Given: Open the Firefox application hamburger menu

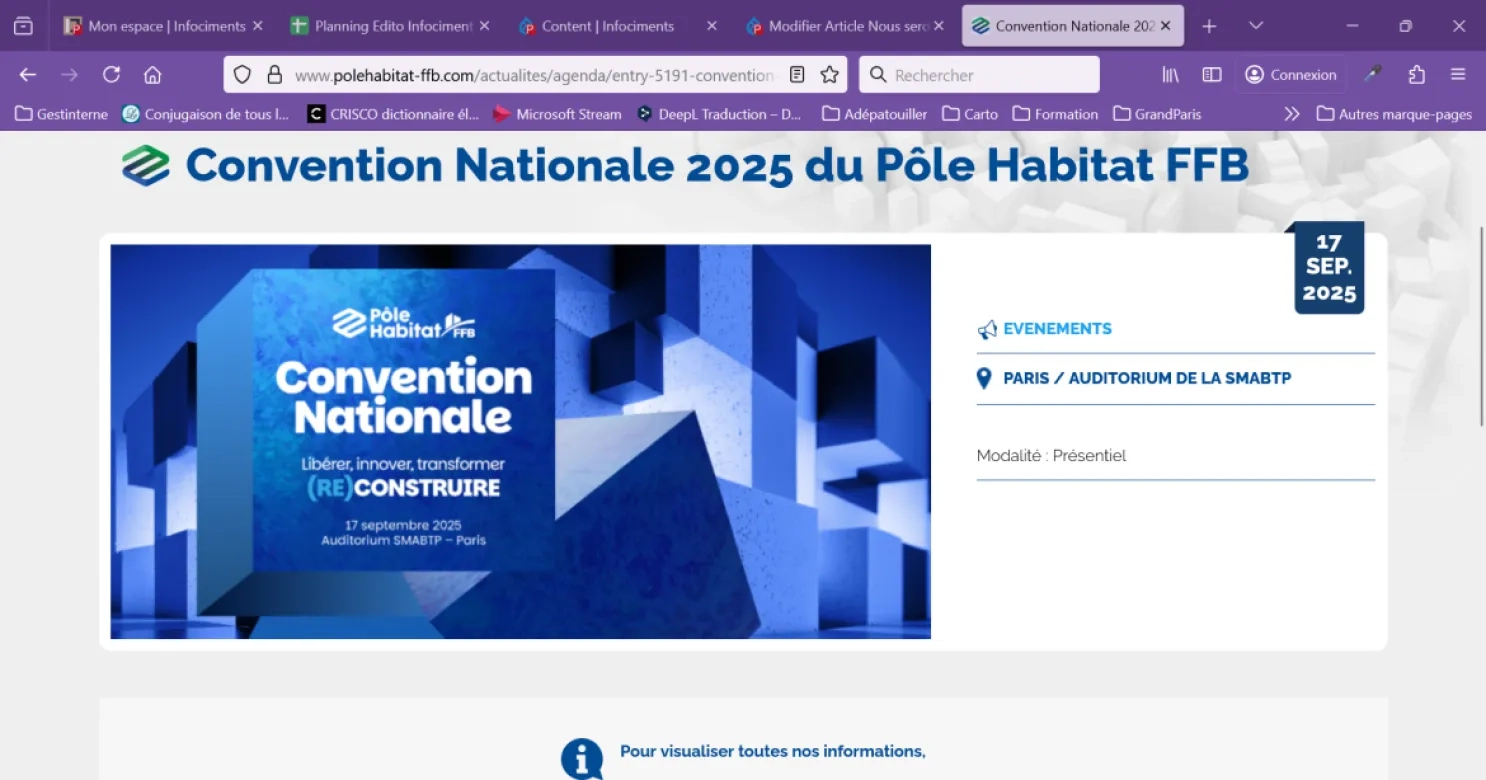Looking at the screenshot, I should click(x=1458, y=75).
